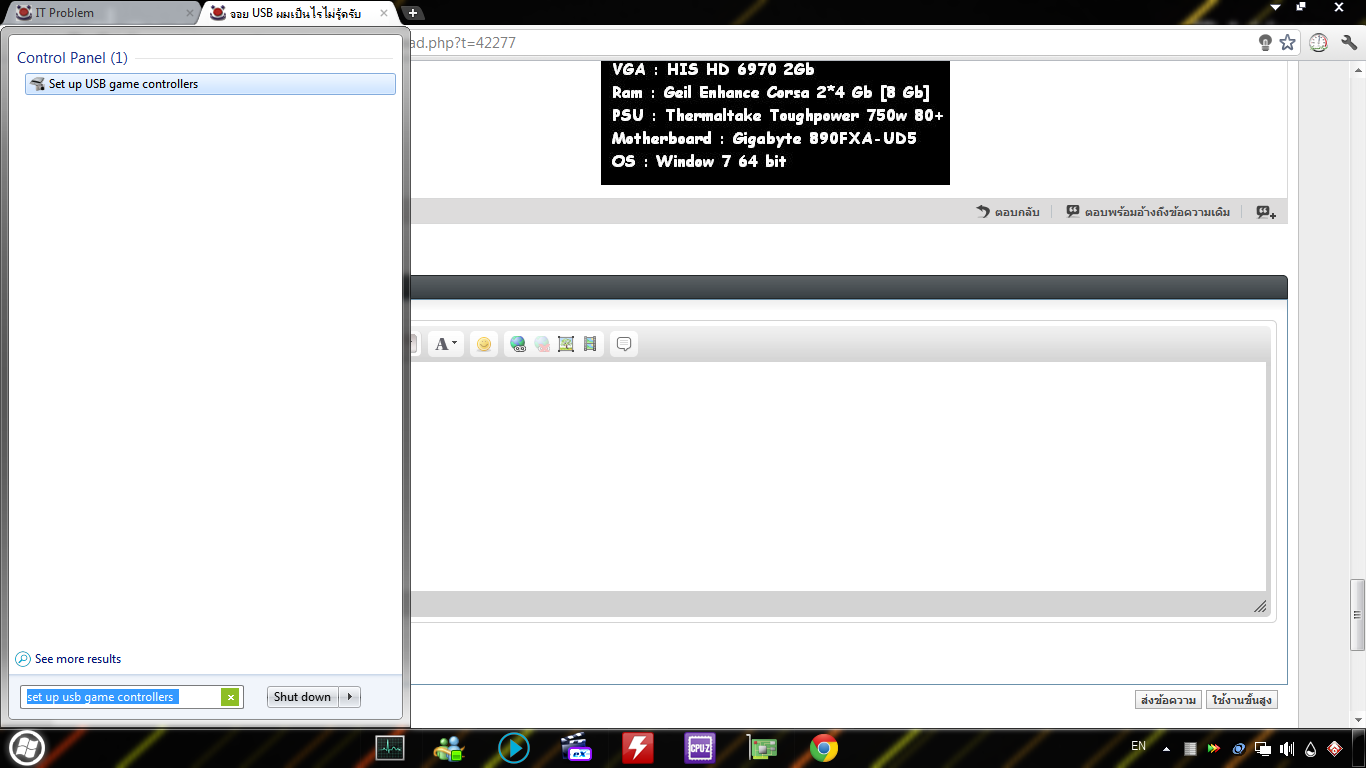This screenshot has width=1366, height=768.
Task: Insert a smiley in the editor
Action: 484,344
